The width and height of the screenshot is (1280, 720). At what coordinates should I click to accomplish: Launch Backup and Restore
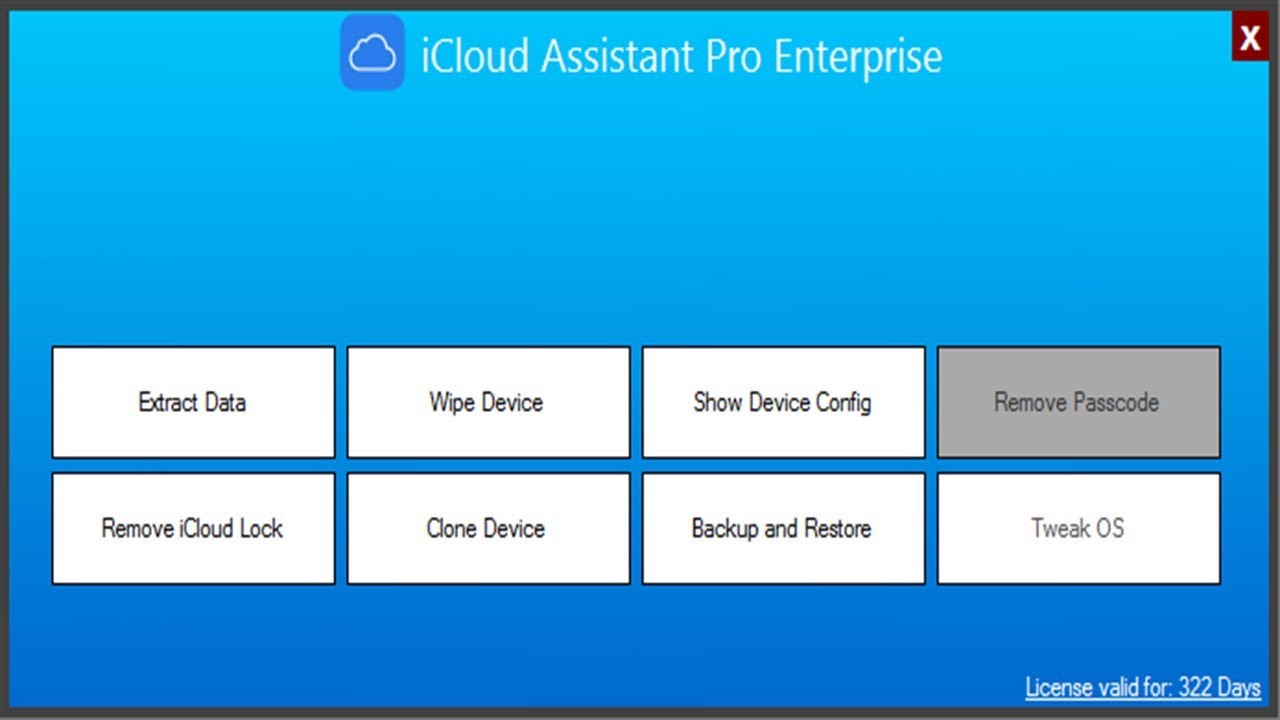point(783,528)
